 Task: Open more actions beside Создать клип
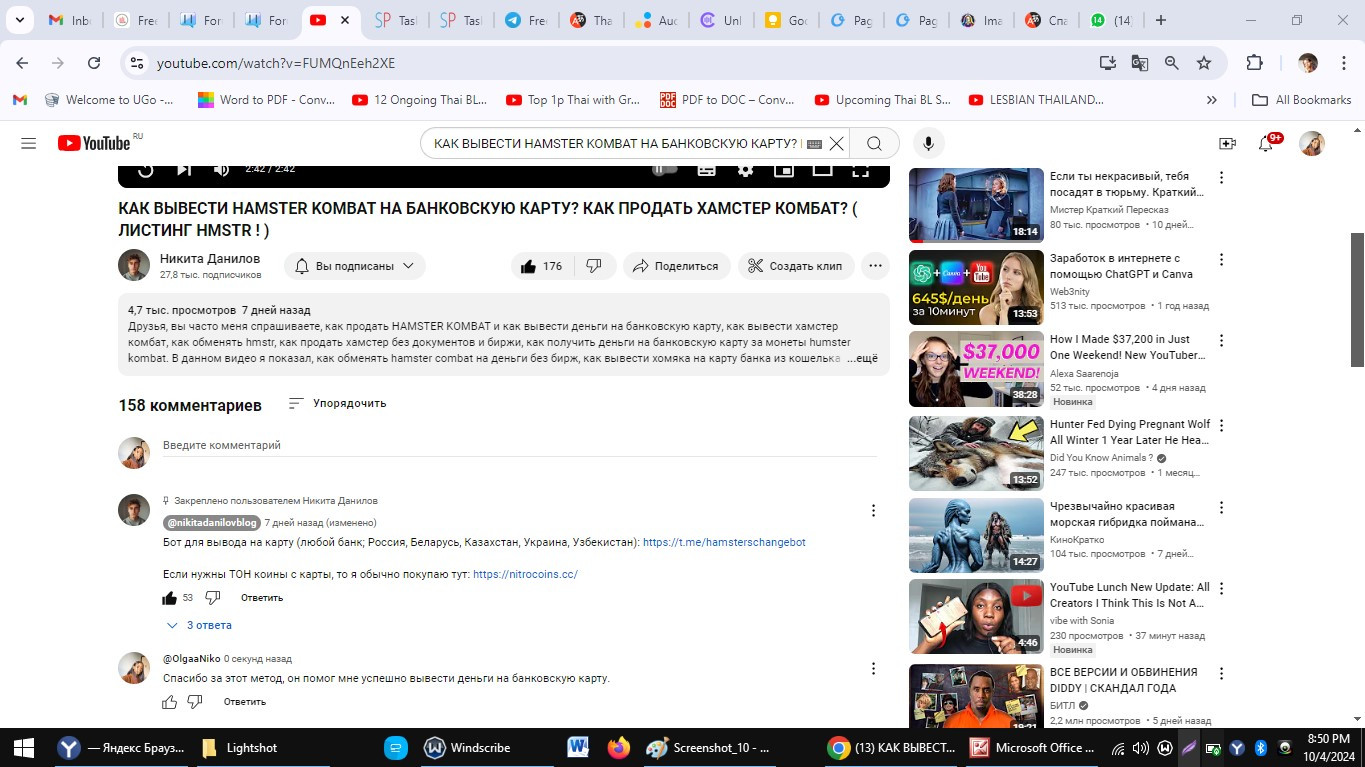pyautogui.click(x=875, y=266)
